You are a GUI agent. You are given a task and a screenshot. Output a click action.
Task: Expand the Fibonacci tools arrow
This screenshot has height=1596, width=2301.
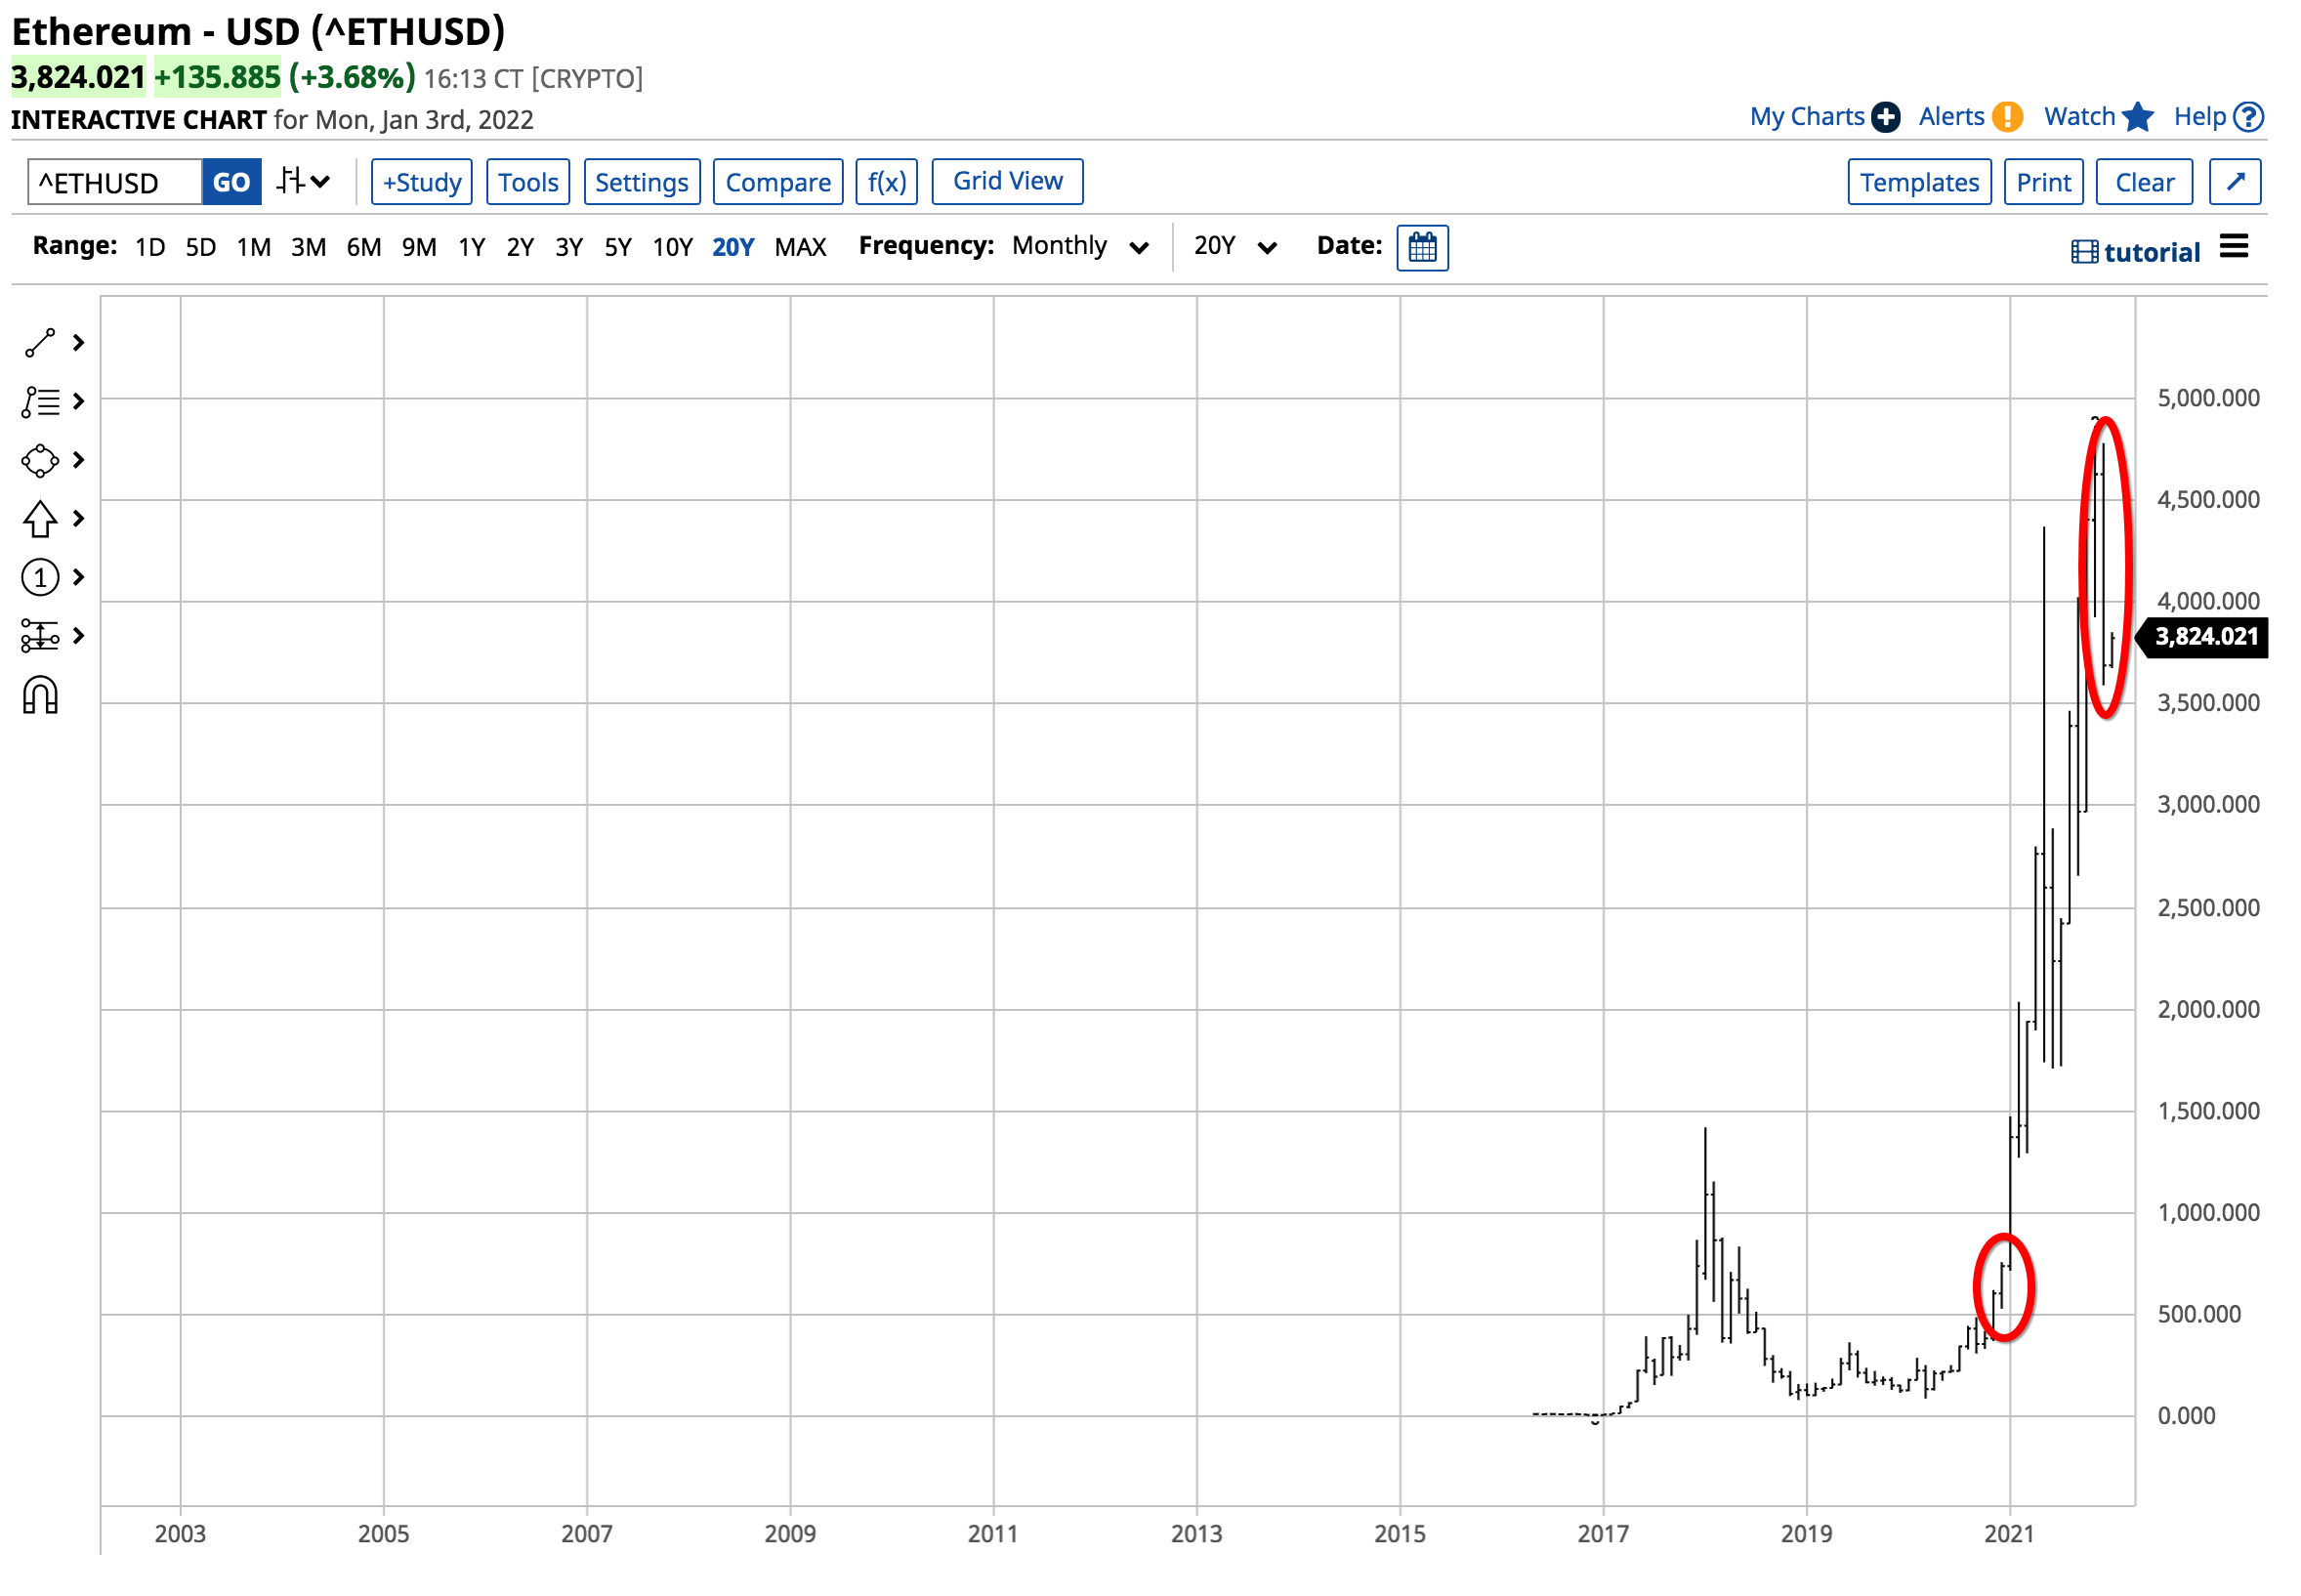pyautogui.click(x=78, y=402)
